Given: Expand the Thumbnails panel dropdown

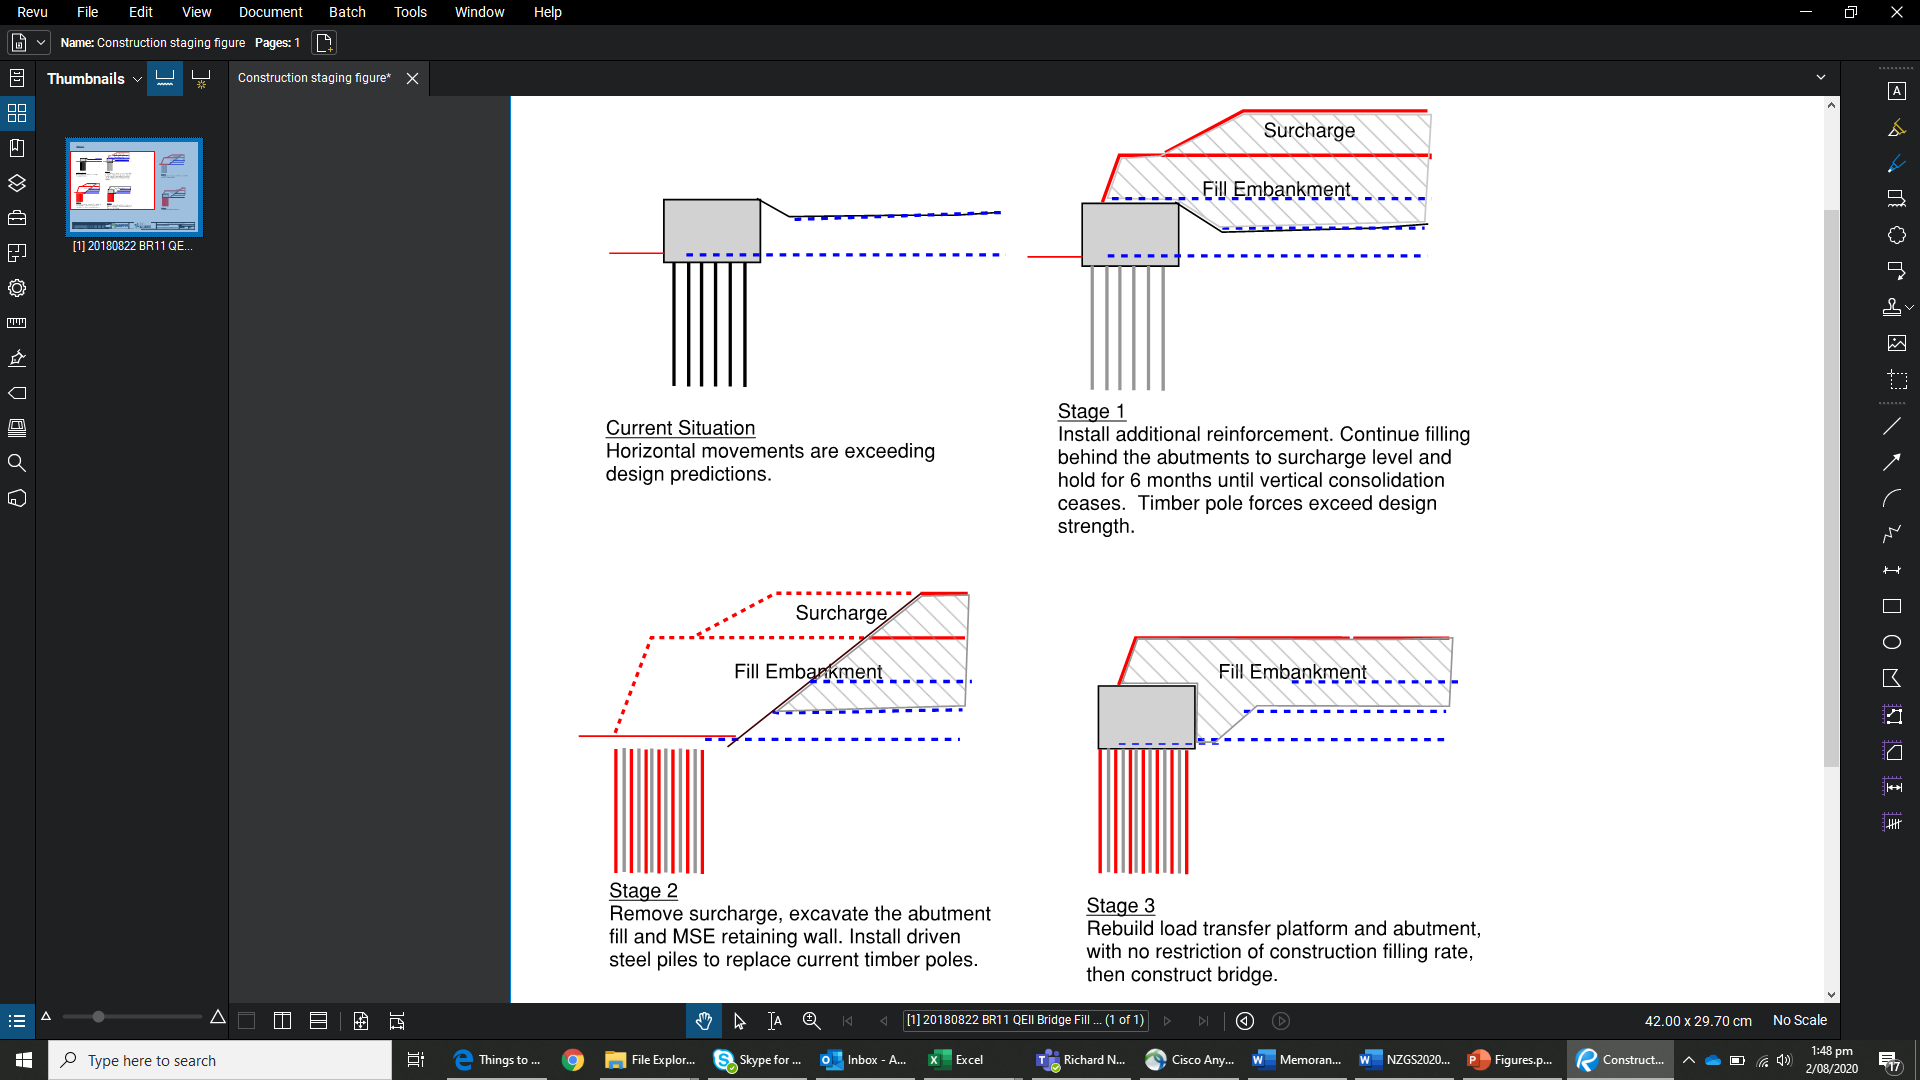Looking at the screenshot, I should click(x=137, y=79).
